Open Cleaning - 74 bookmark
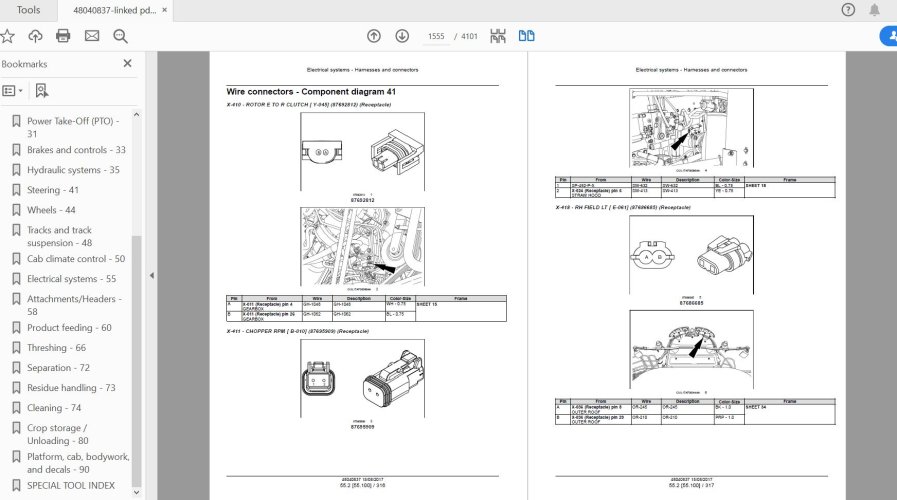Screen dimensions: 897x500 click(x=54, y=408)
